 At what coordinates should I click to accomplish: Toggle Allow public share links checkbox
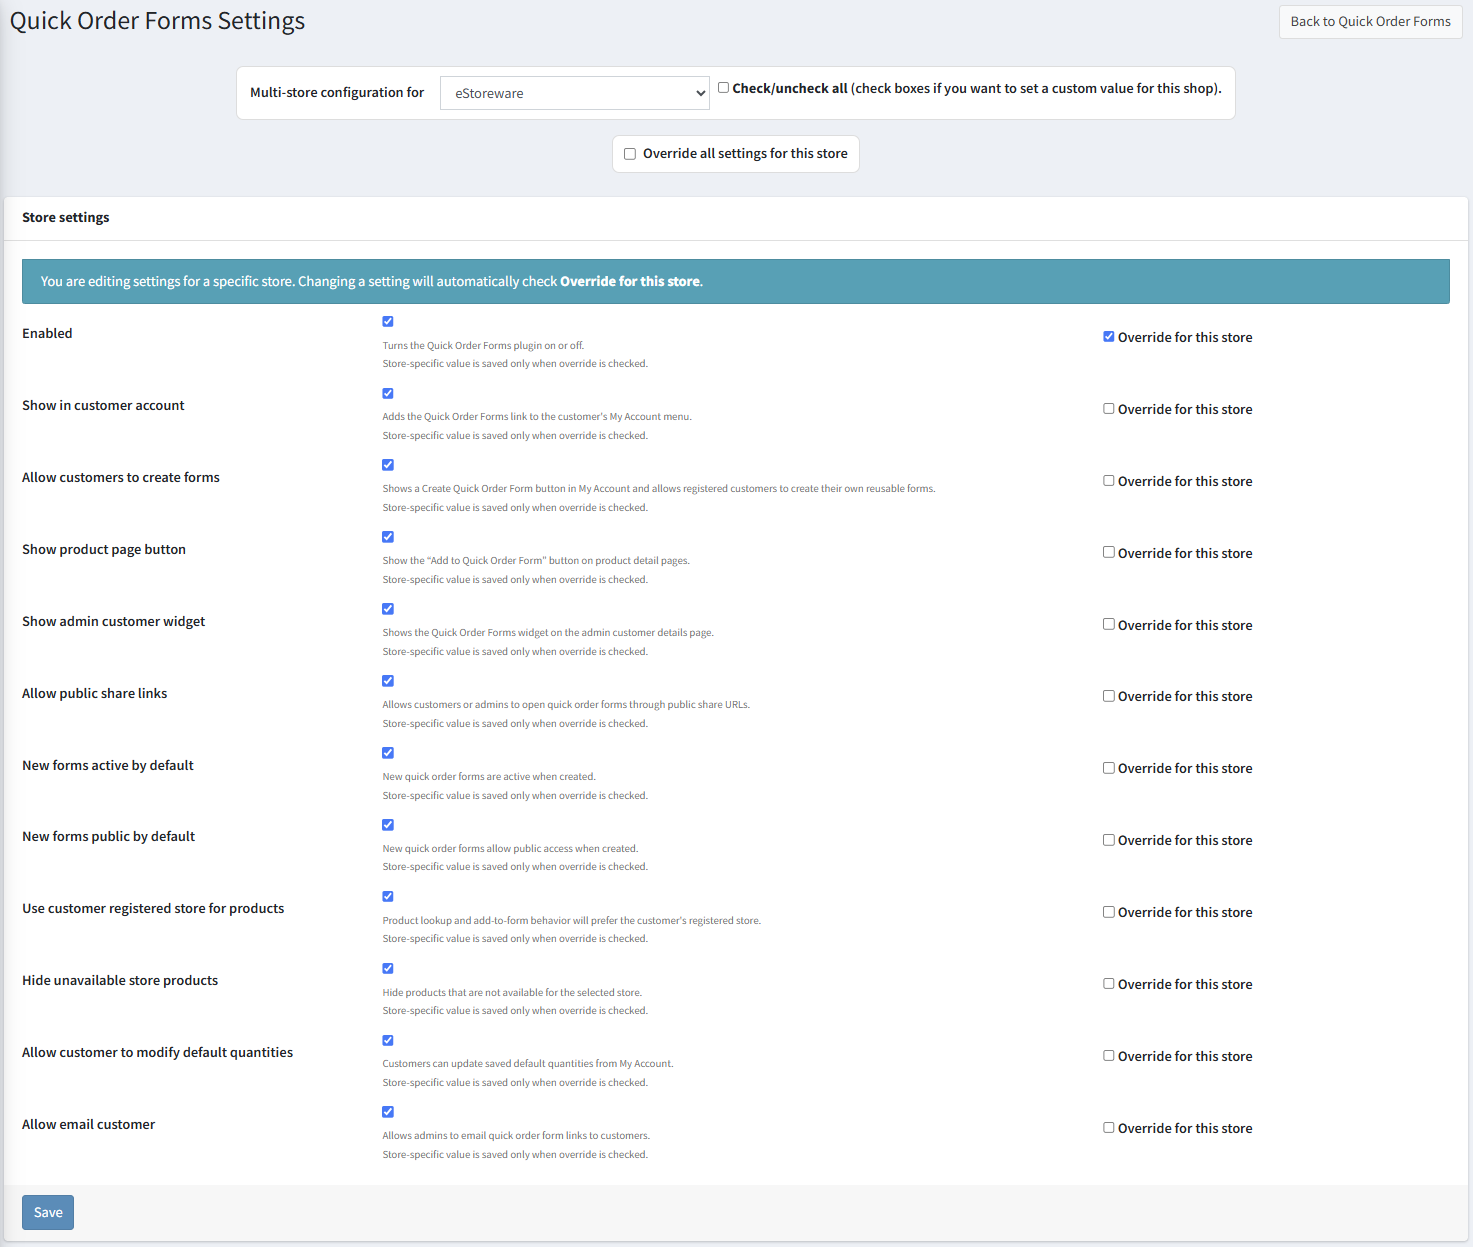tap(388, 681)
